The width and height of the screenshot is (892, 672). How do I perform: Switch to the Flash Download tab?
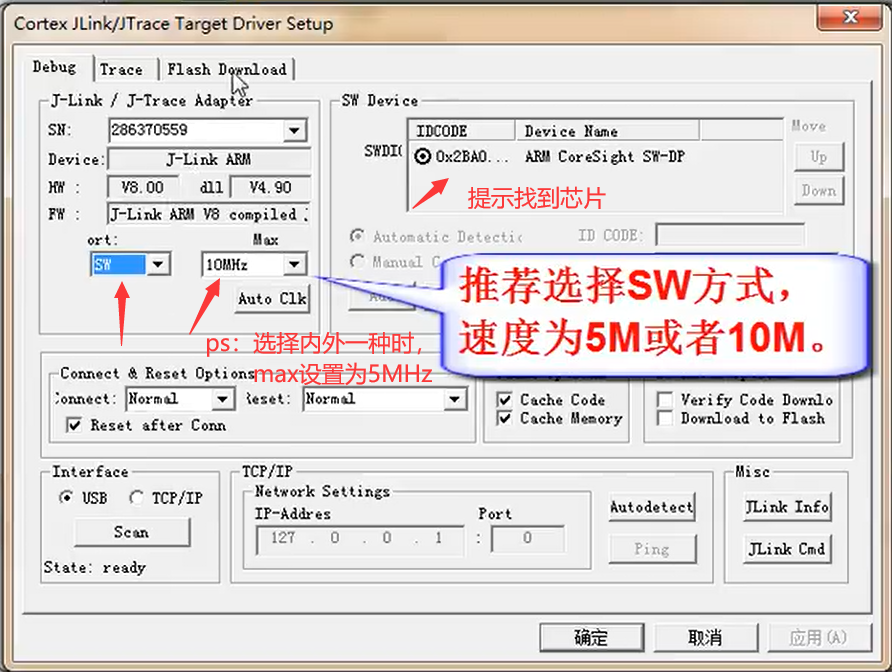[x=228, y=69]
